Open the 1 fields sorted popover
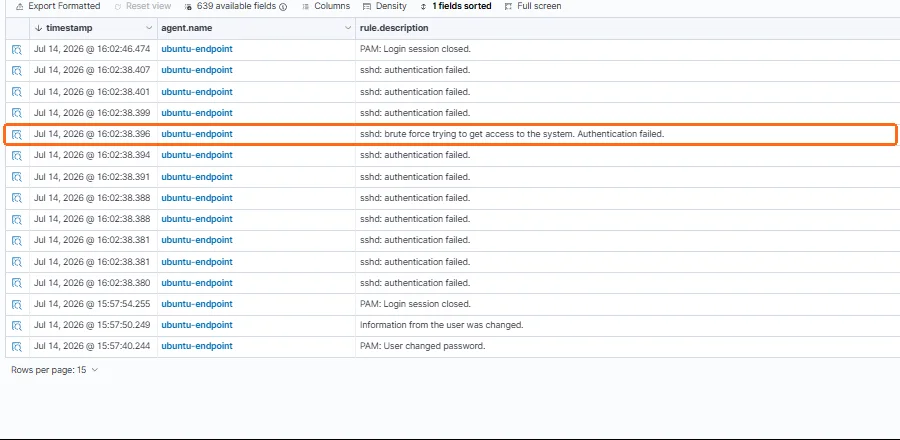900x440 pixels. [x=456, y=6]
